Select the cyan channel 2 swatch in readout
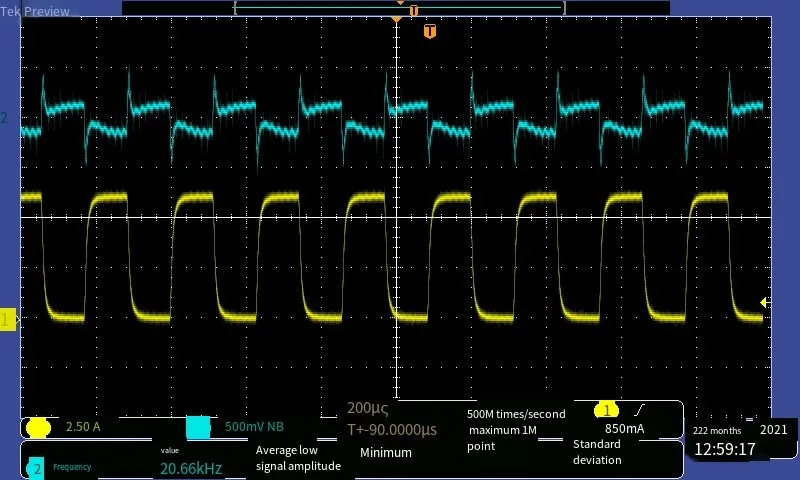Viewport: 800px width, 480px height. point(198,427)
